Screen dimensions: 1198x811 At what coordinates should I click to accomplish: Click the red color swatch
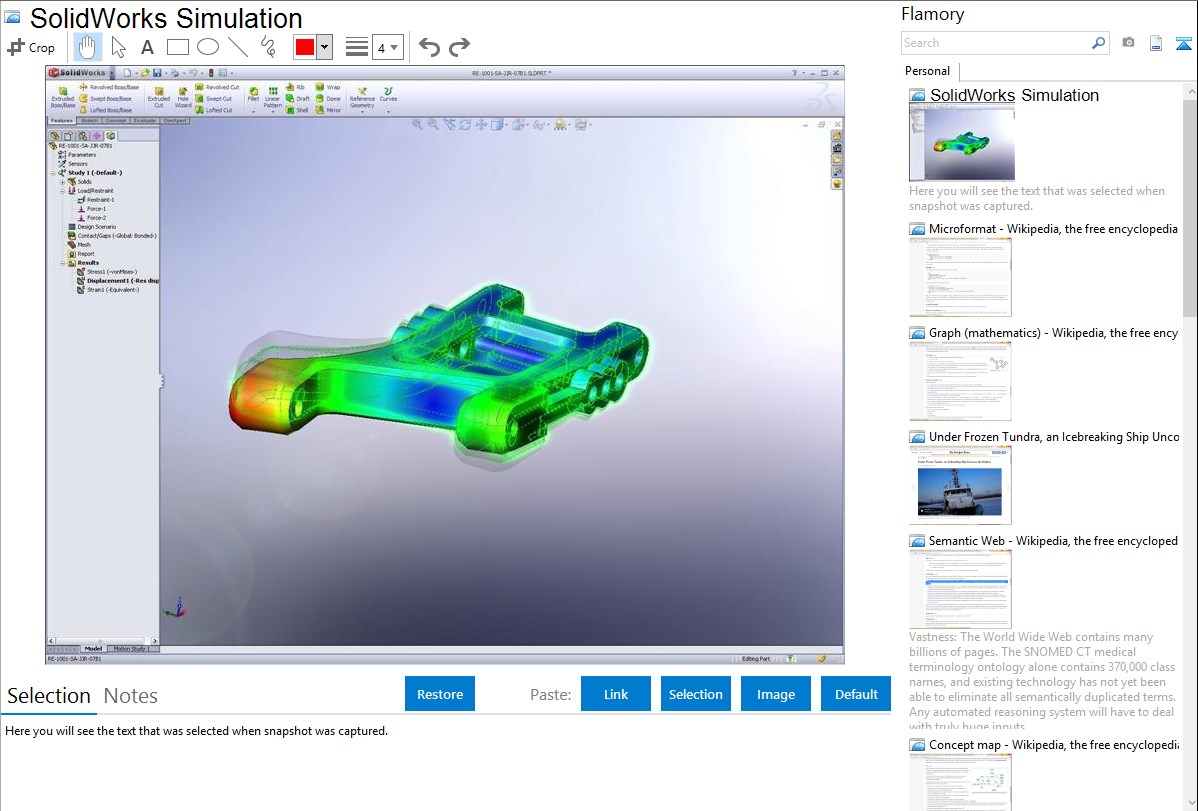tap(305, 47)
